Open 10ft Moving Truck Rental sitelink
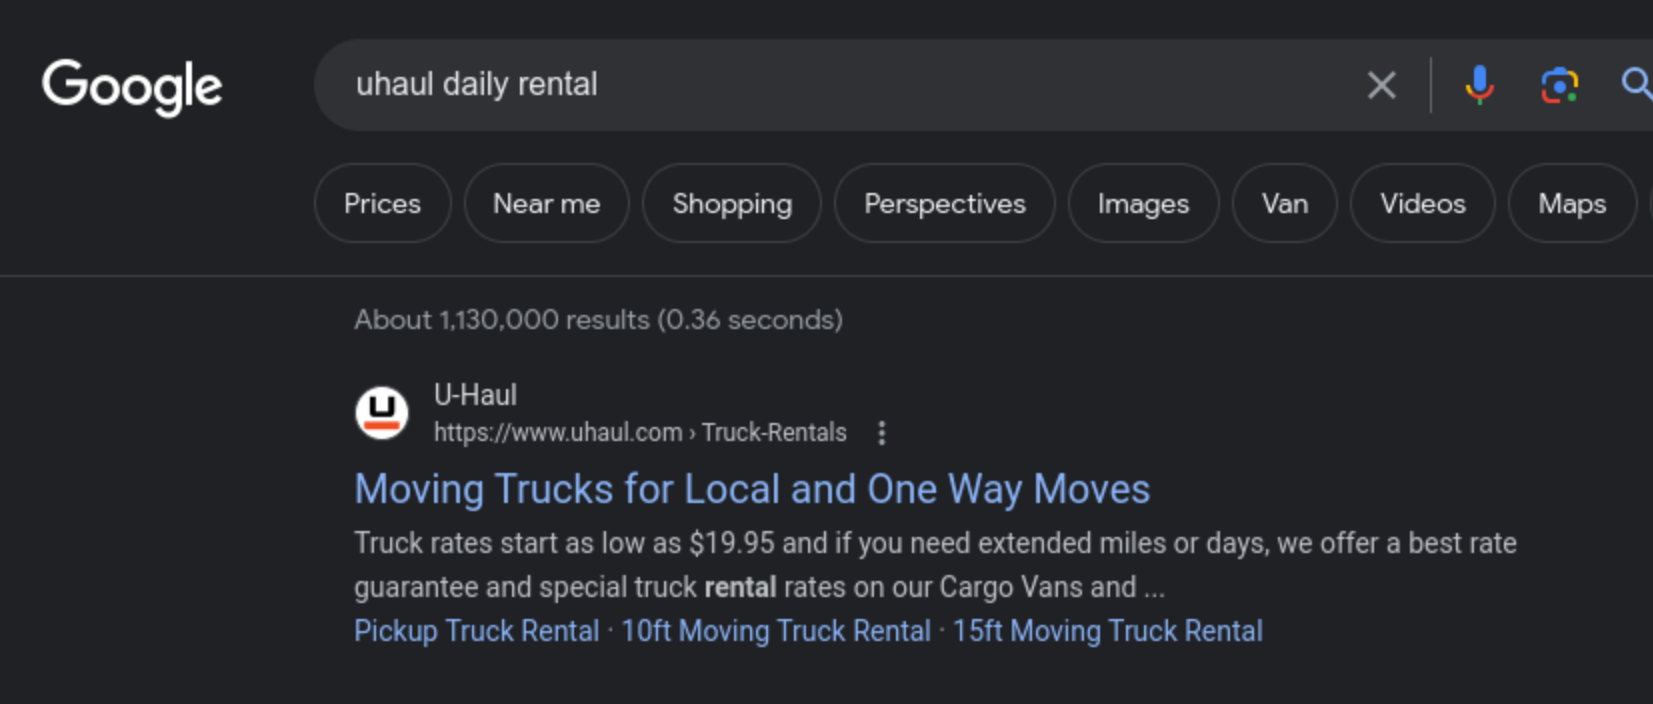Screen dimensions: 1653x704 [x=775, y=632]
